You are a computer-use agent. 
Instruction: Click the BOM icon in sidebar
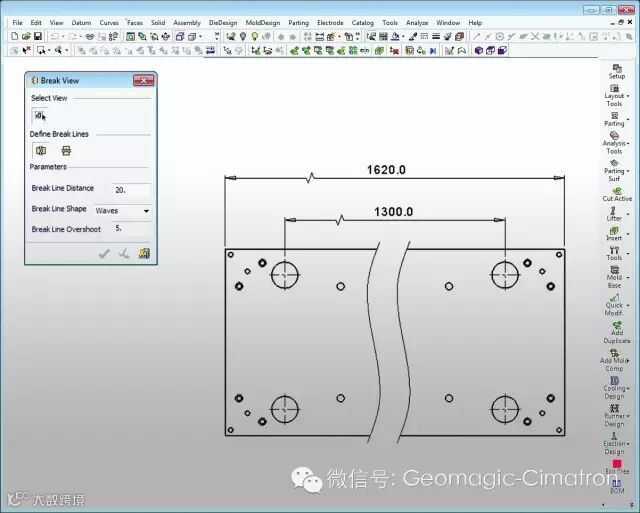(617, 486)
